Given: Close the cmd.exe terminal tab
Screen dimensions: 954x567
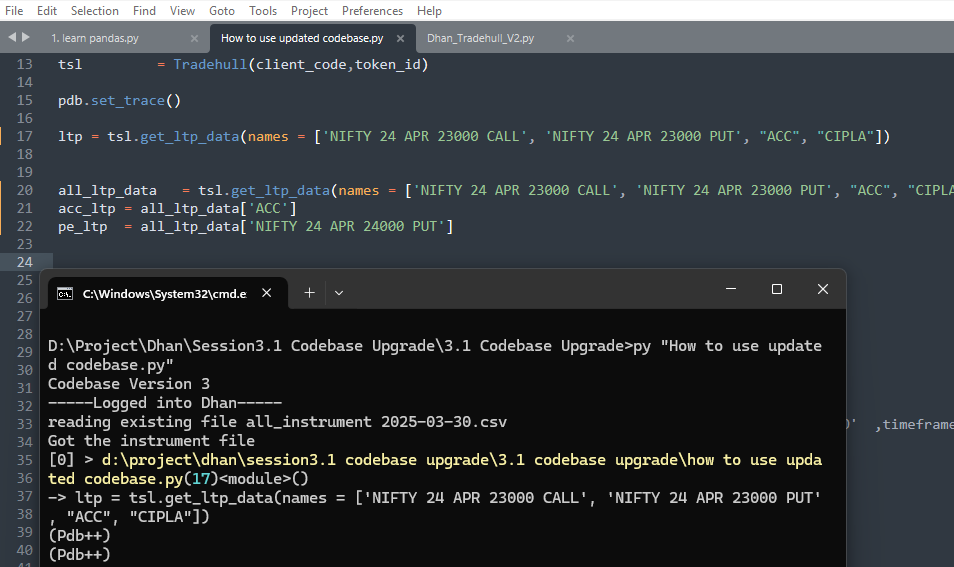Looking at the screenshot, I should tap(266, 293).
